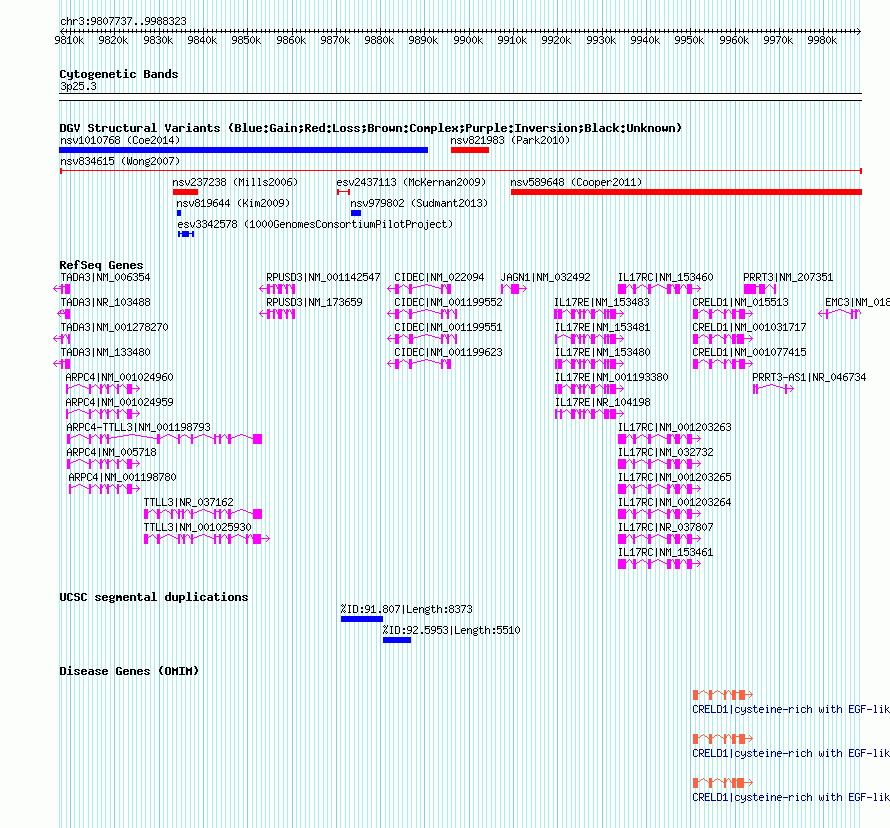Click transcript label TTLL3|NM_001025930
890x828 pixels.
(197, 527)
